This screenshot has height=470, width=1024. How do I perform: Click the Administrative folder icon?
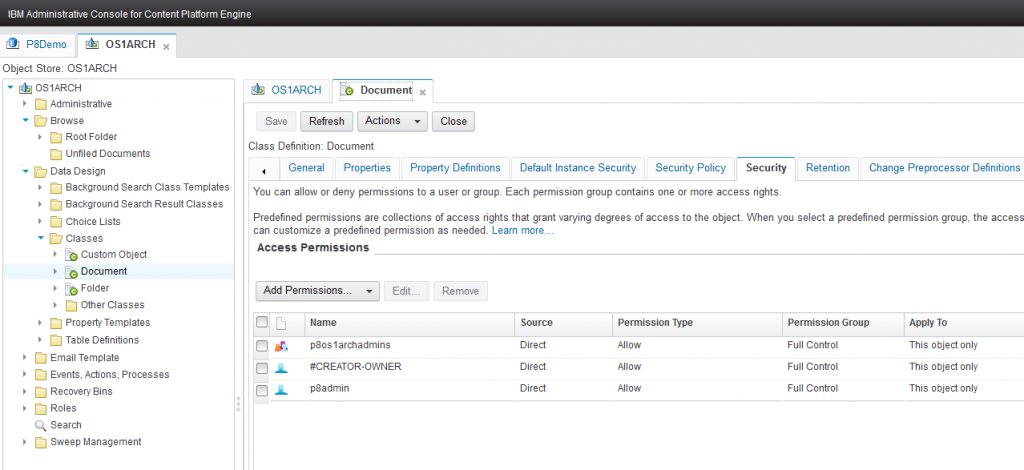click(41, 104)
